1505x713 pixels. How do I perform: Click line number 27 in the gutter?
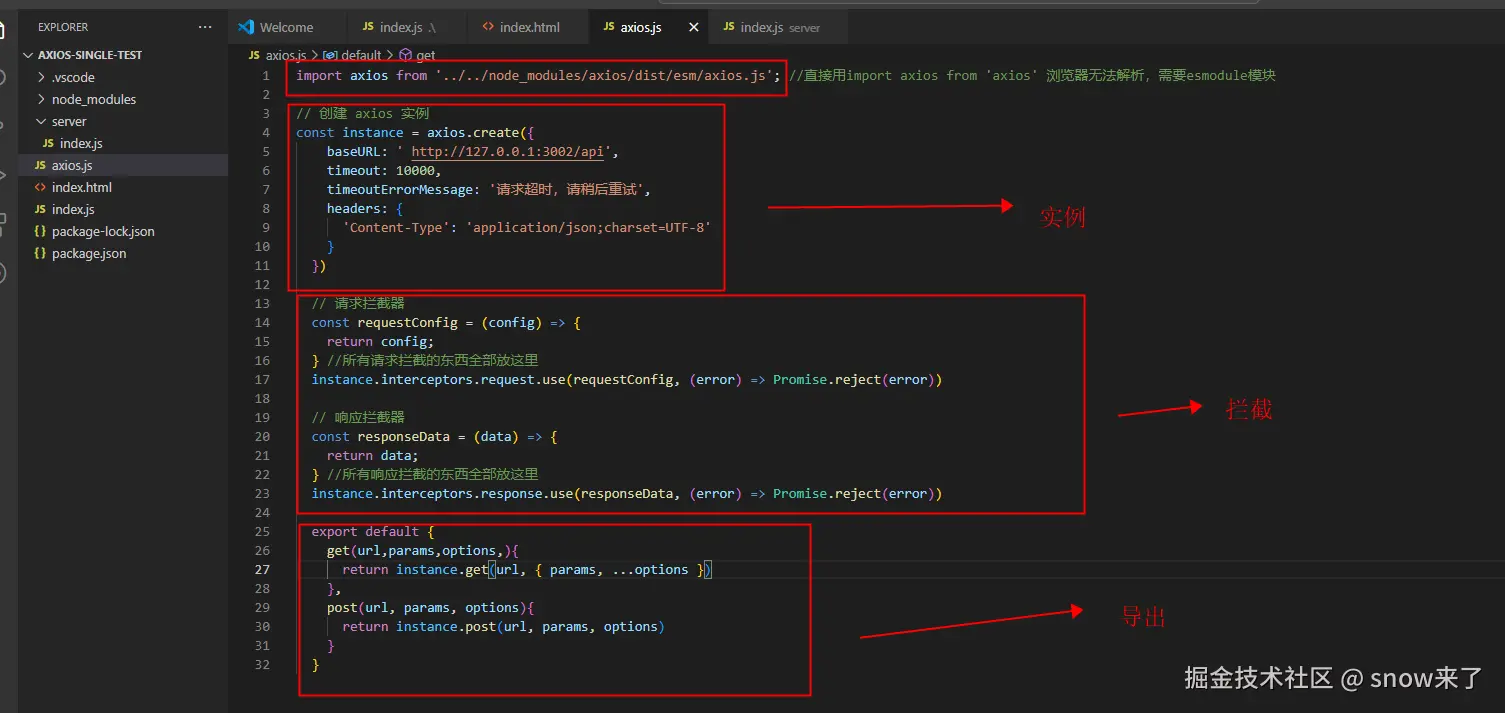click(262, 570)
